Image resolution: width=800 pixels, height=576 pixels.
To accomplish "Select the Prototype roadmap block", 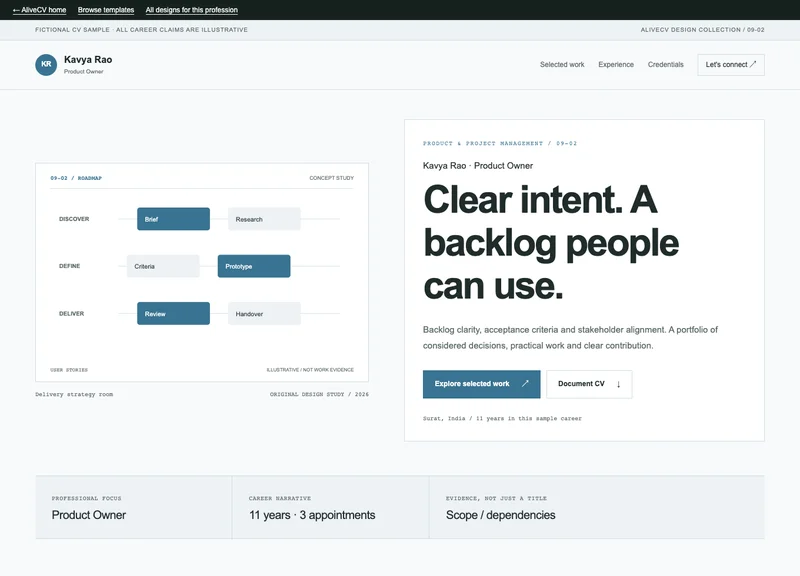I will 254,266.
